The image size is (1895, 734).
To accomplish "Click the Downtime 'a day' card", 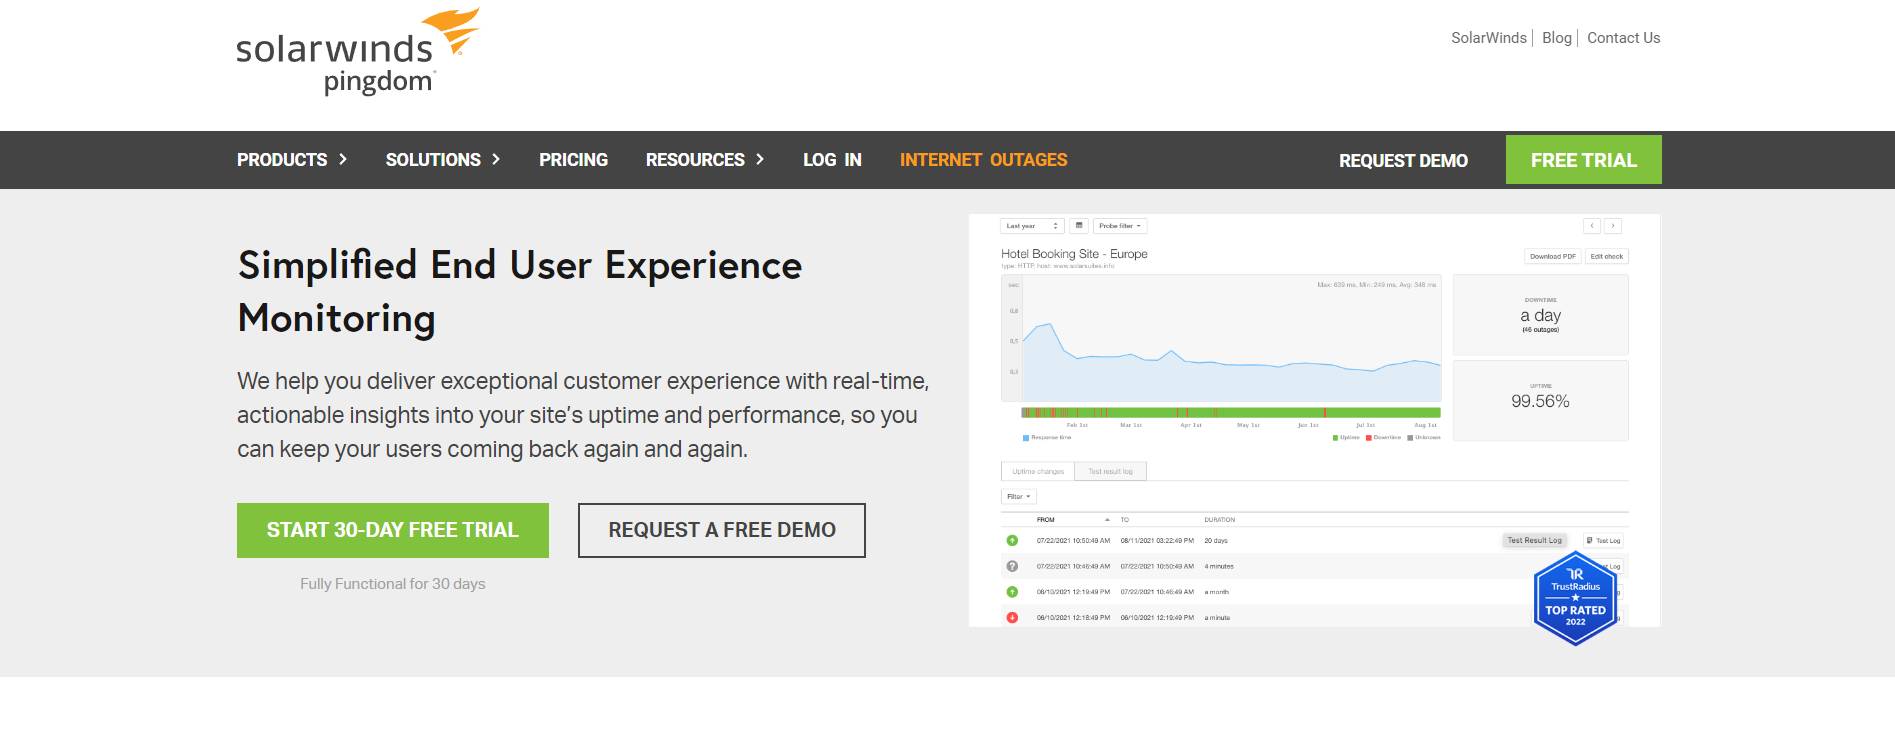I will [x=1540, y=315].
